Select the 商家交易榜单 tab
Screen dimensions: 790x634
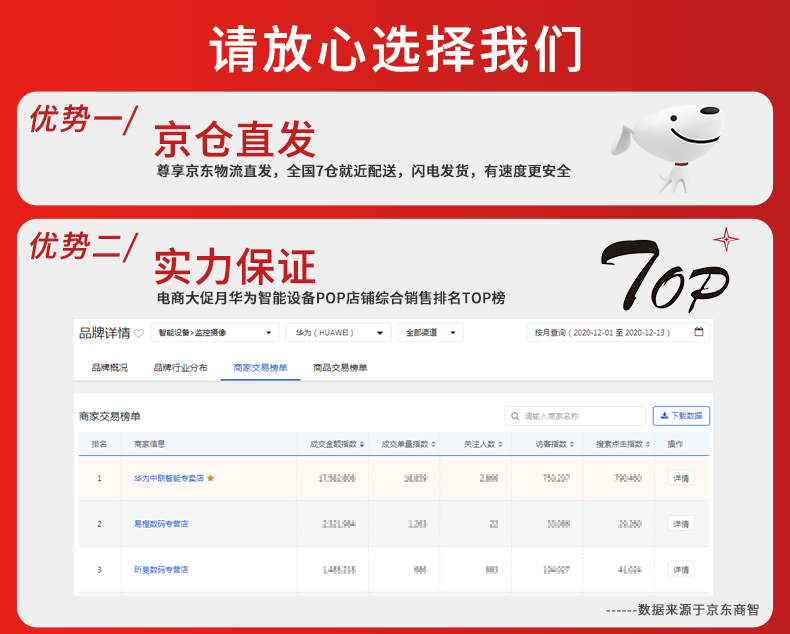pyautogui.click(x=260, y=367)
